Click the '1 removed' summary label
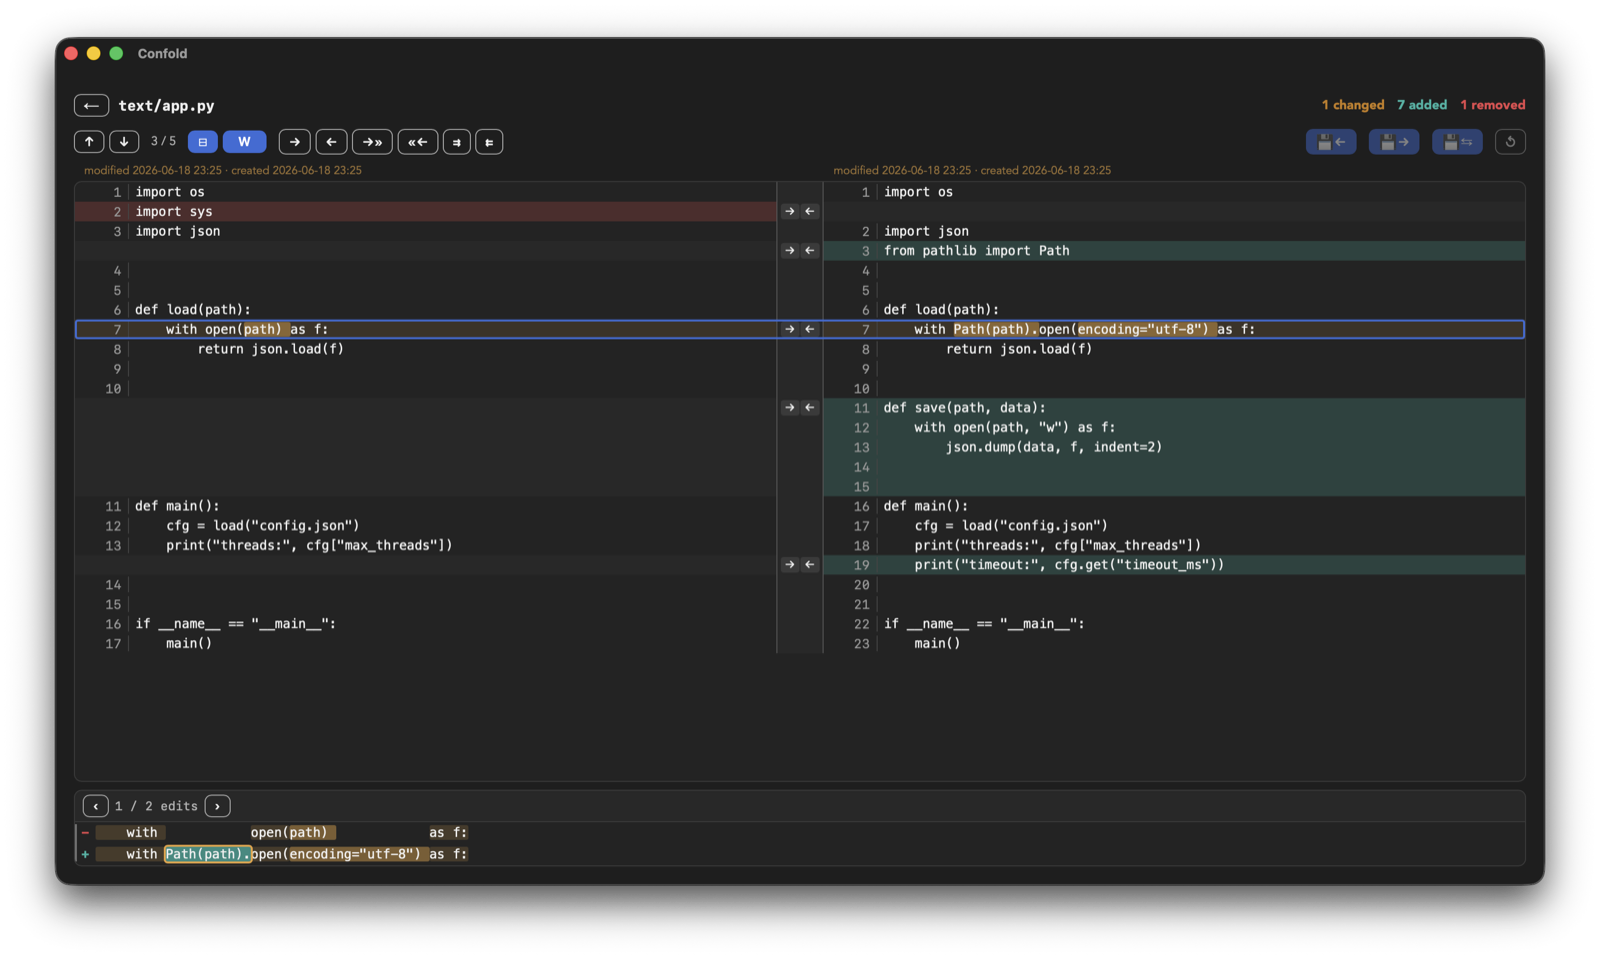Screen dimensions: 1600x958 pyautogui.click(x=1492, y=105)
